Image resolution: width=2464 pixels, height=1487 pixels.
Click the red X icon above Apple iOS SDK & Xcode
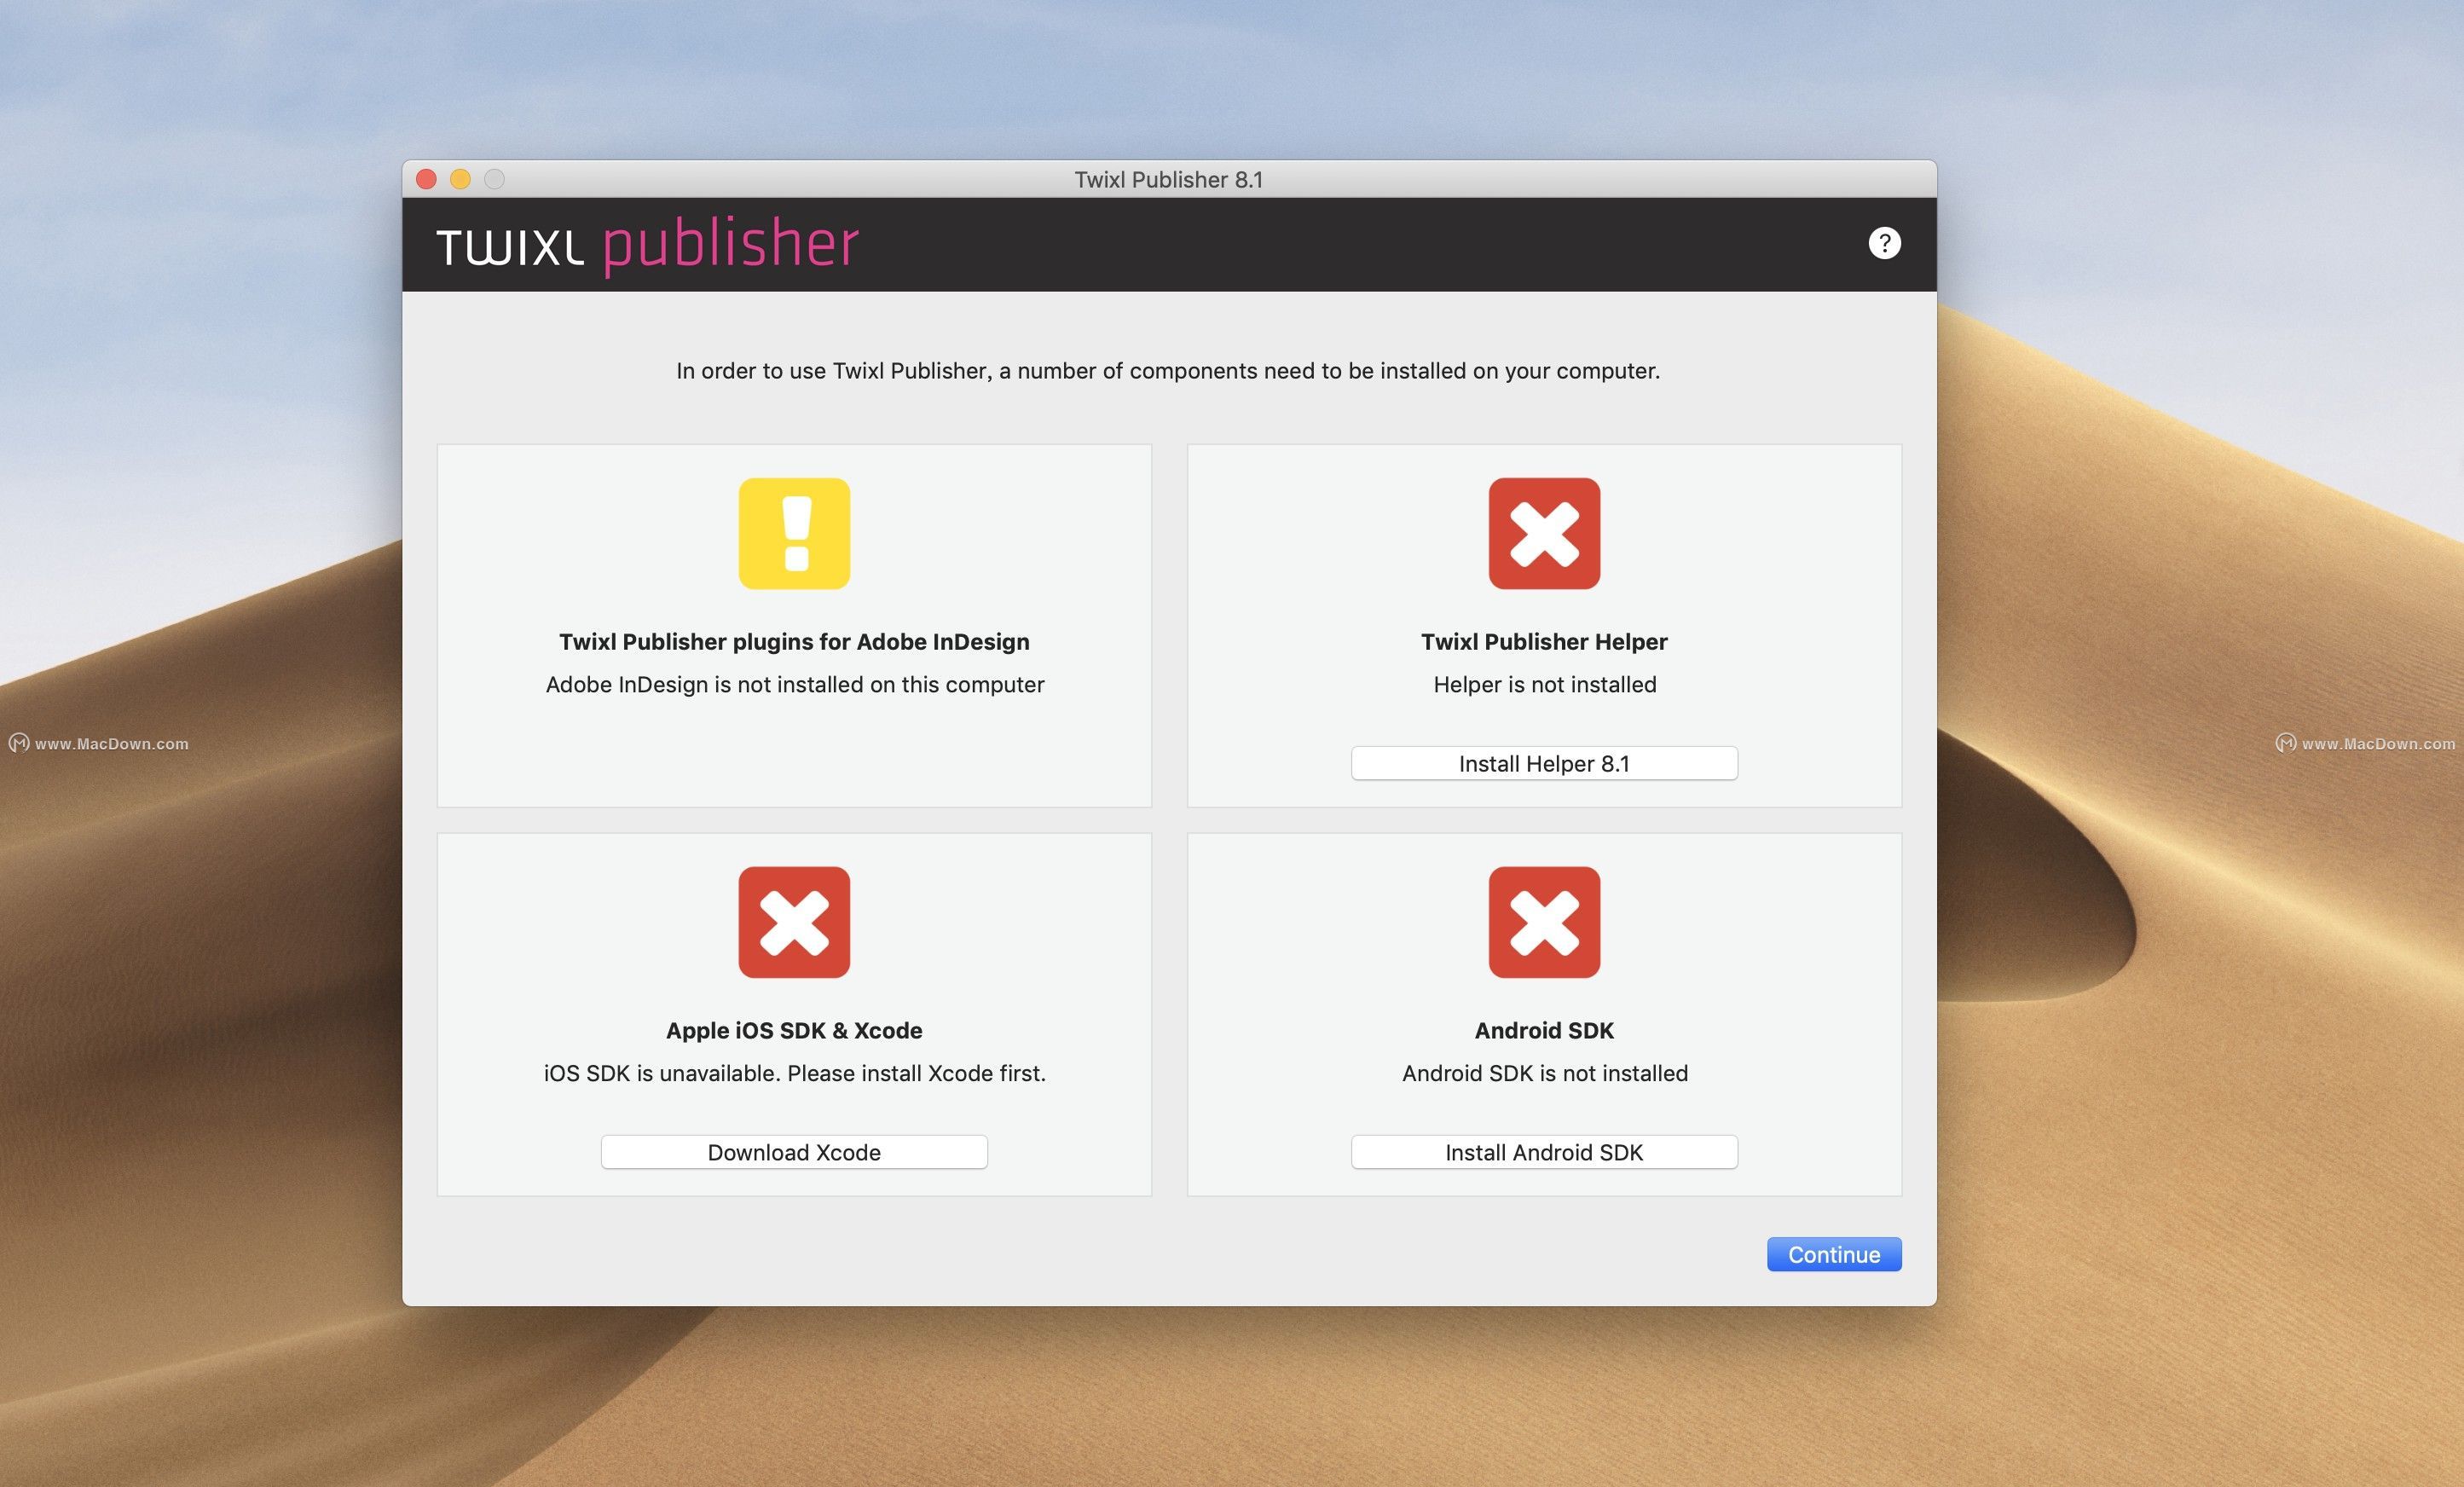pos(794,922)
